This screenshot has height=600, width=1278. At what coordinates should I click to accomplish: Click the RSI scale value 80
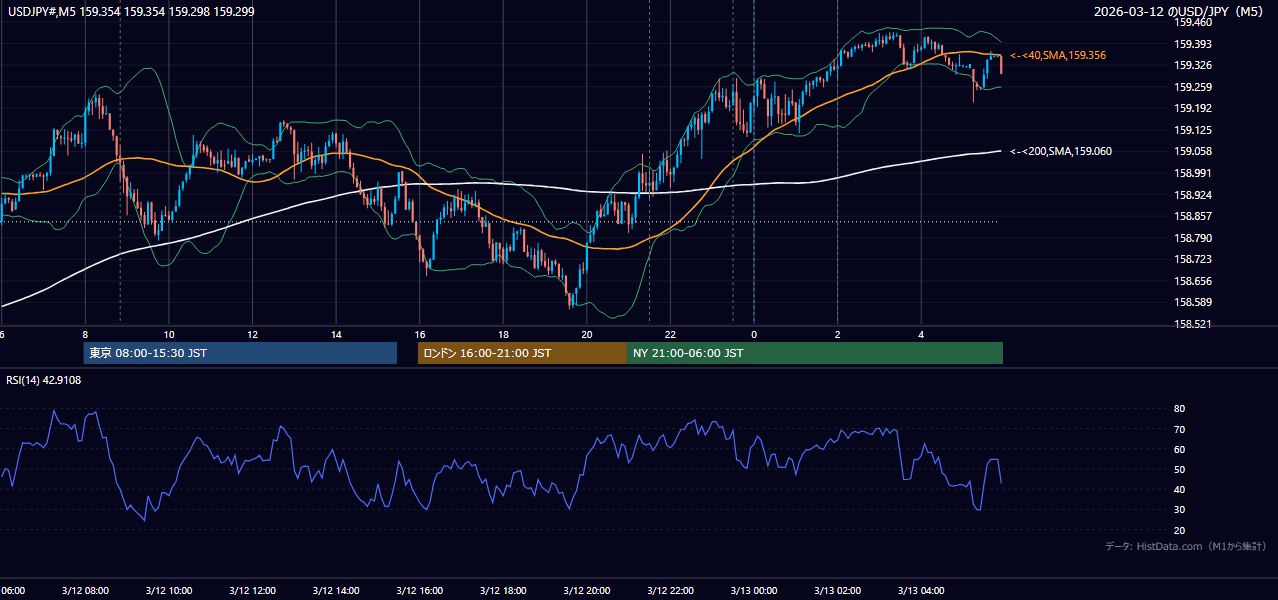(1179, 409)
